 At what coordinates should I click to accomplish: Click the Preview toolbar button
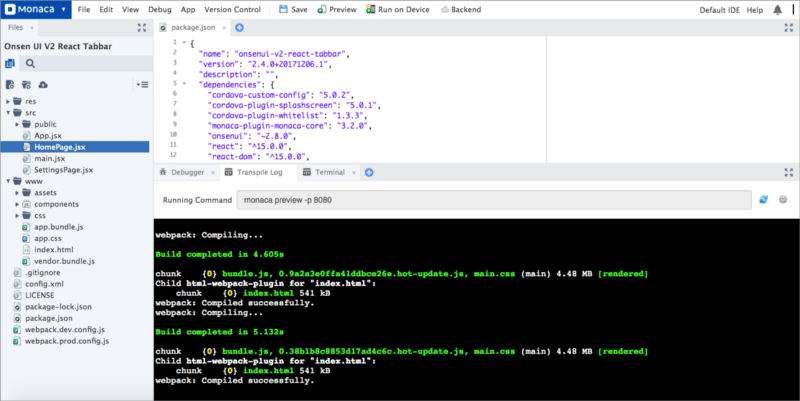pyautogui.click(x=337, y=10)
